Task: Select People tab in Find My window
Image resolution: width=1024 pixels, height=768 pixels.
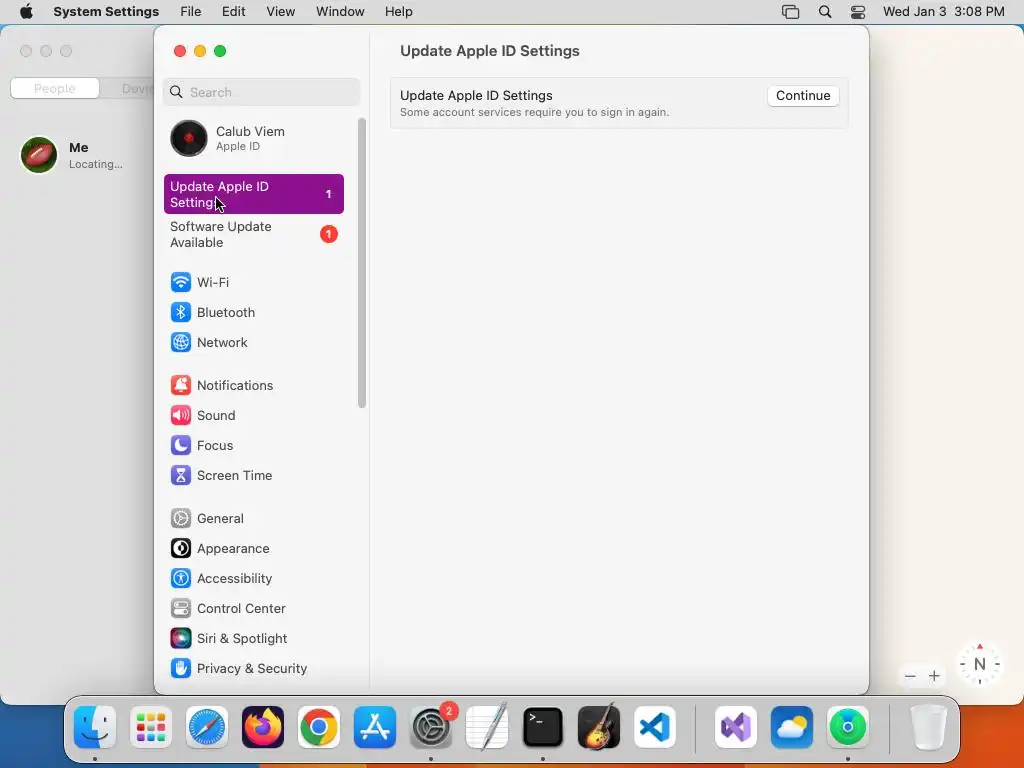Action: pyautogui.click(x=55, y=88)
